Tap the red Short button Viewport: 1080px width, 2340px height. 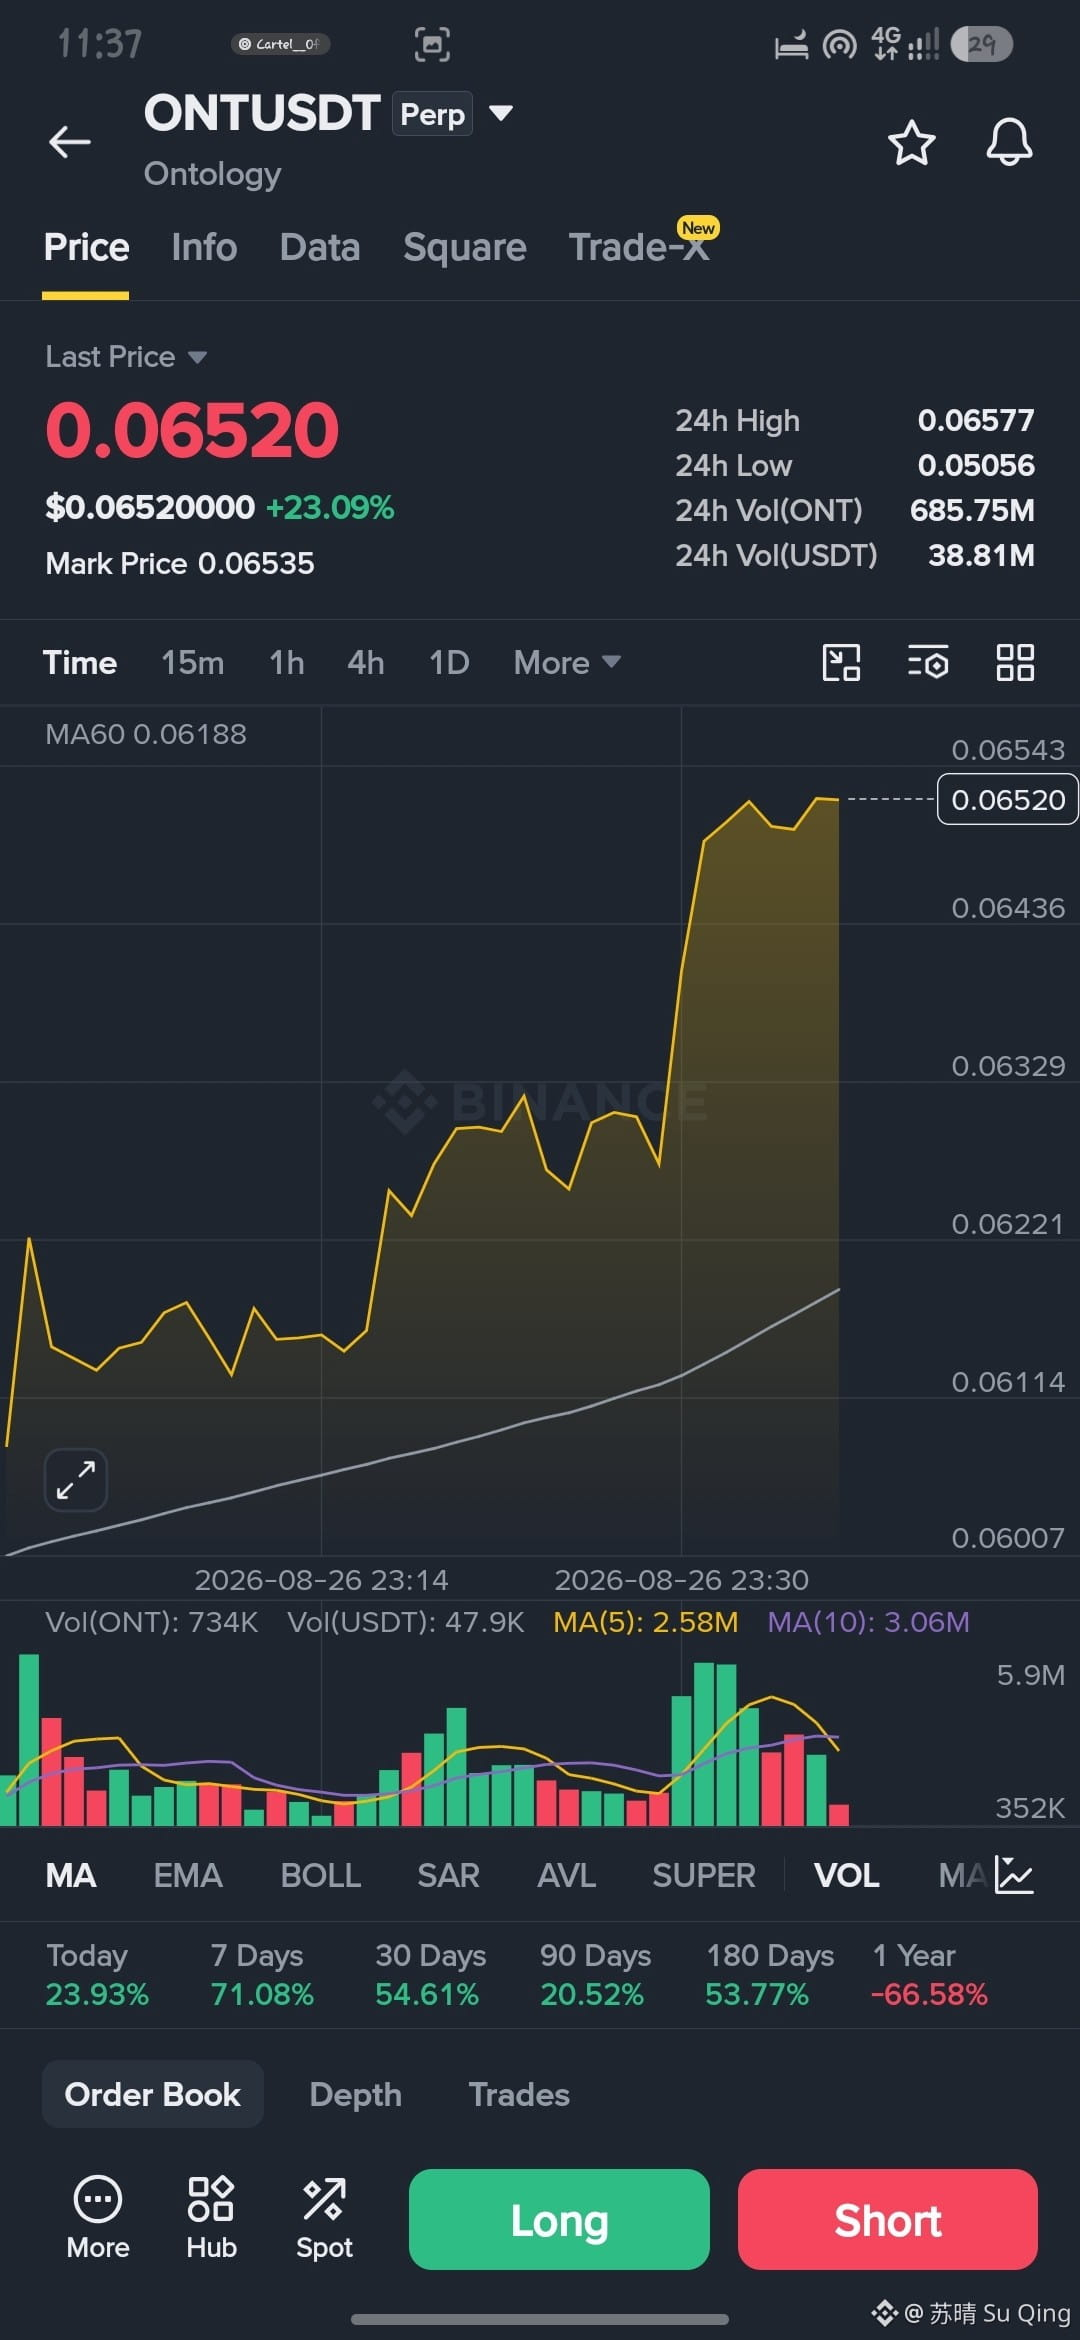click(x=888, y=2219)
